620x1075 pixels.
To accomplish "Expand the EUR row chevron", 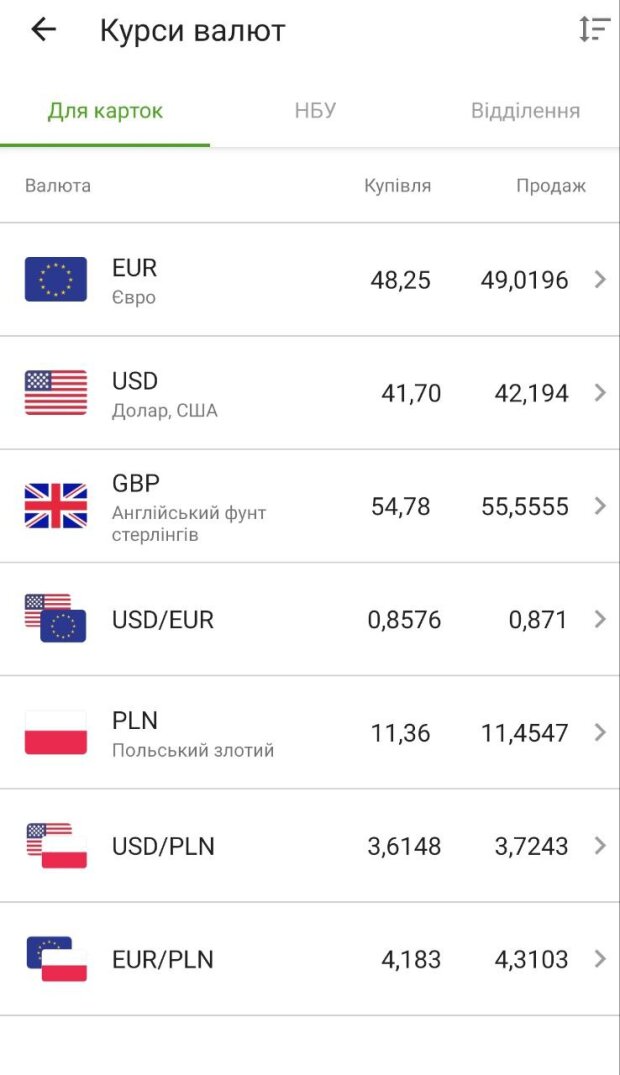I will pos(600,280).
